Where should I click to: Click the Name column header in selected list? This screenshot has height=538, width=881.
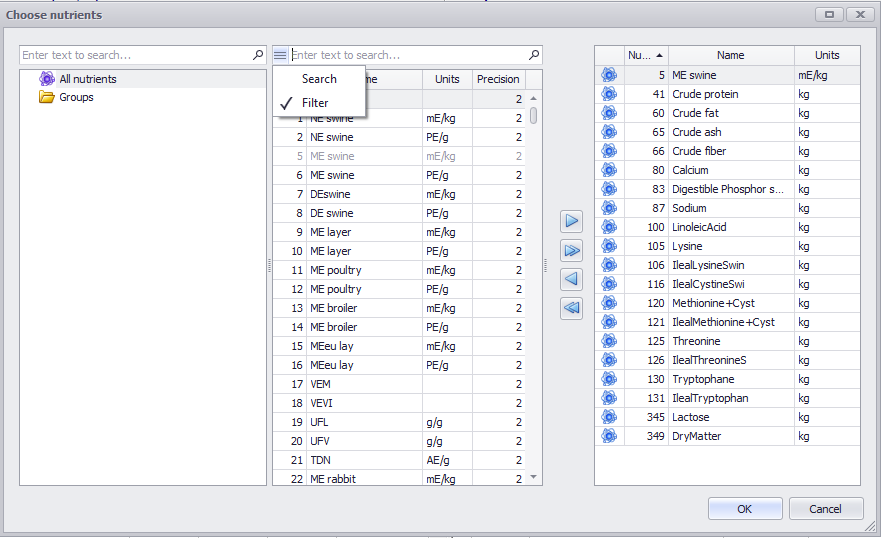click(731, 55)
